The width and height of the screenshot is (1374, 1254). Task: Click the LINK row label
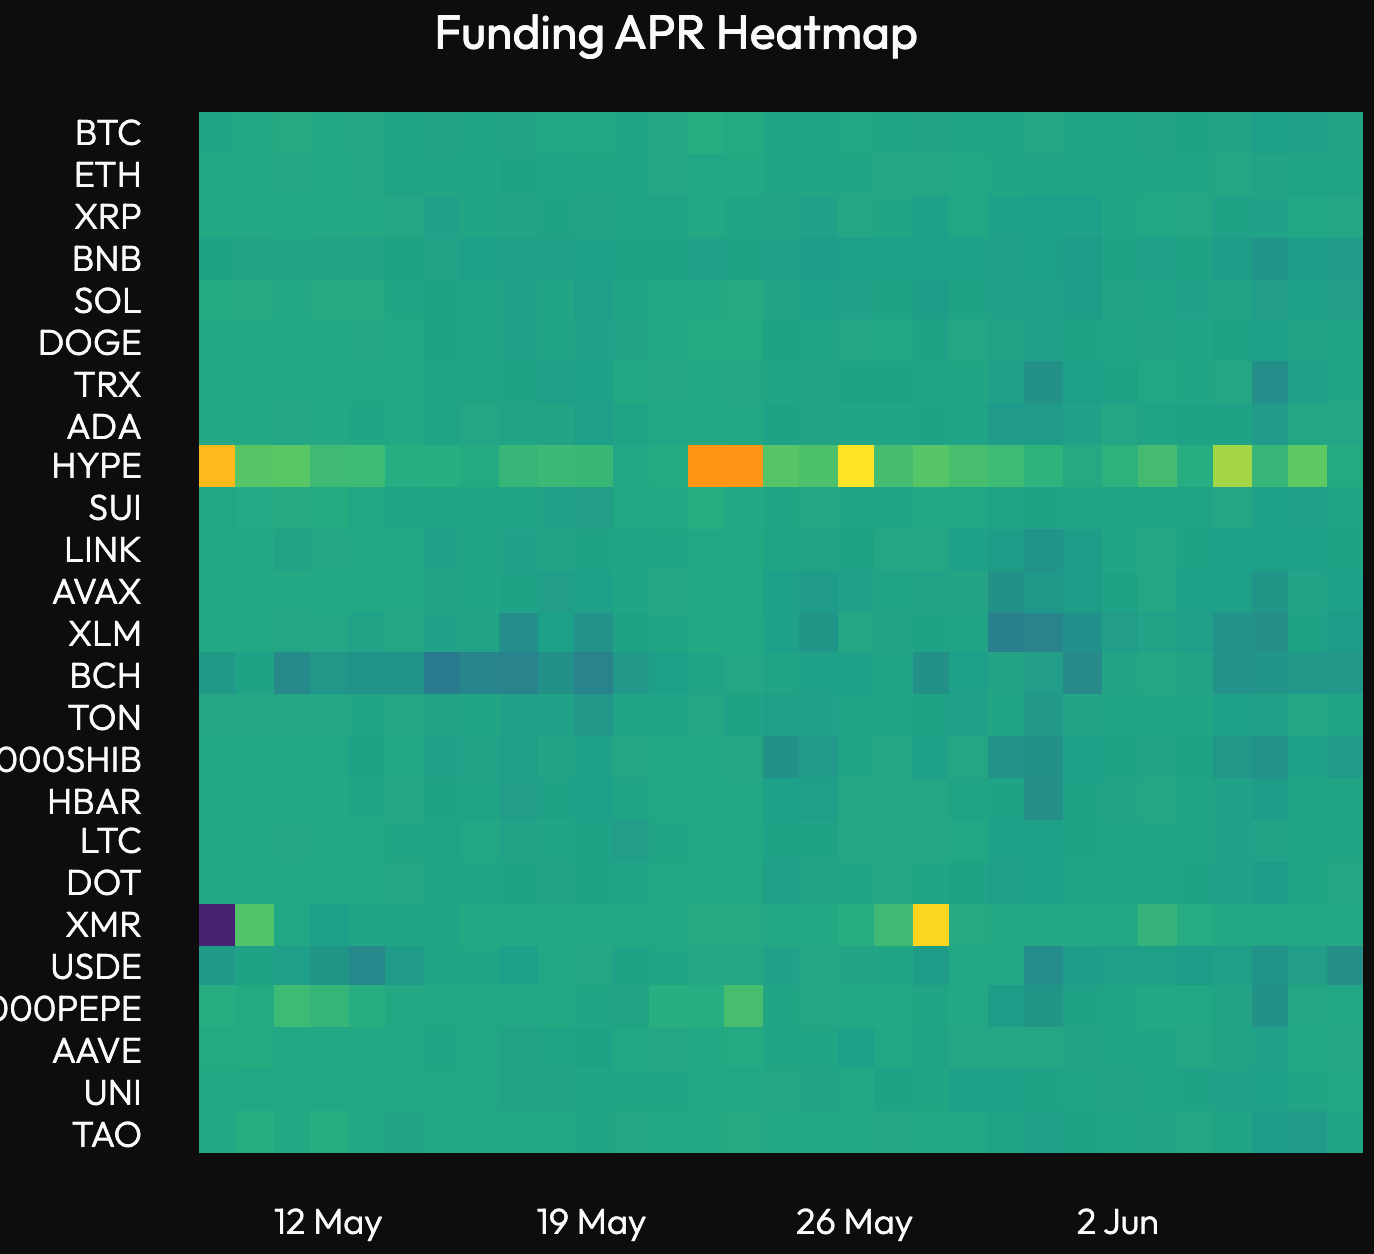[x=103, y=550]
